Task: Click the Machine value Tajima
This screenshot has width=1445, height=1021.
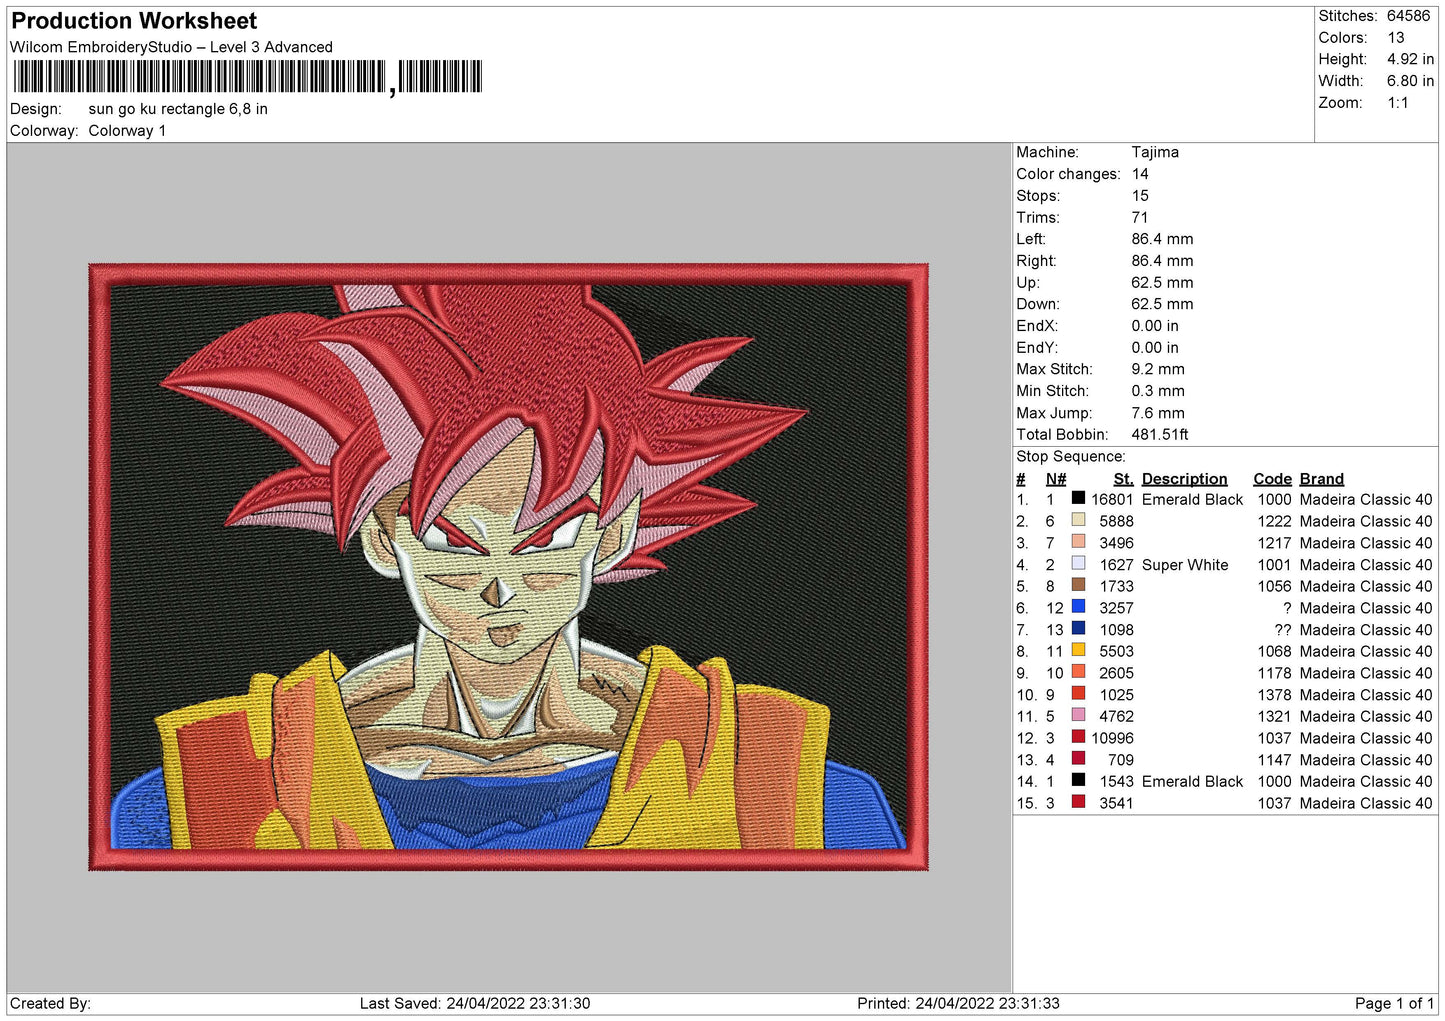Action: click(x=1155, y=152)
